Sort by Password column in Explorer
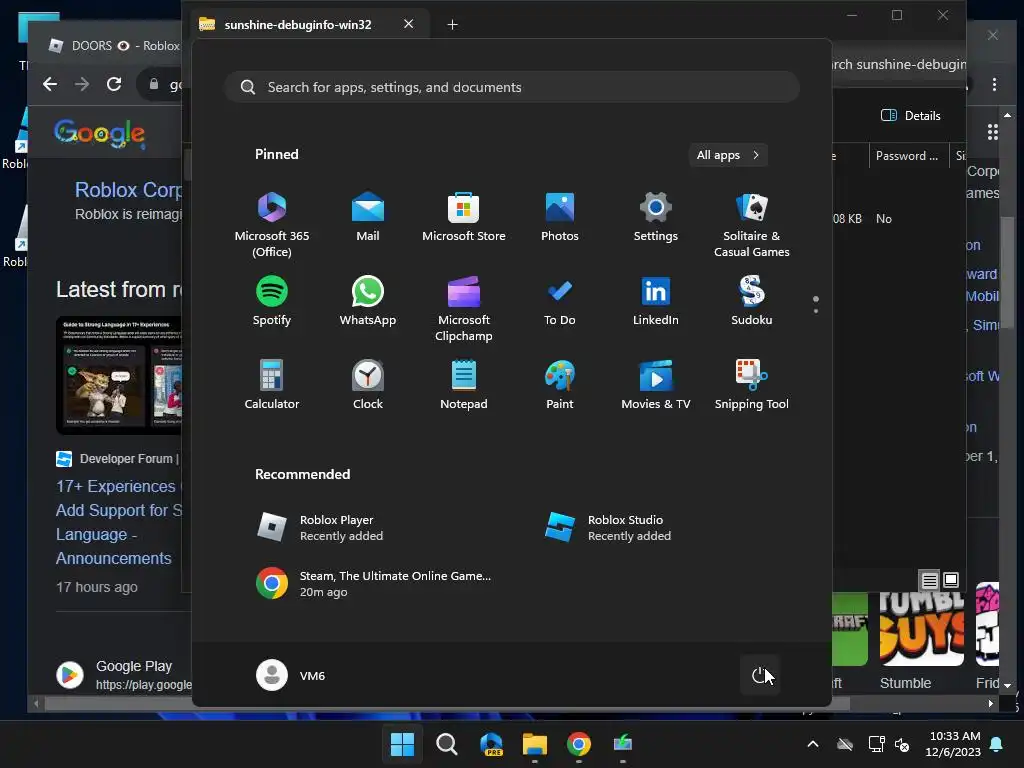The height and width of the screenshot is (768, 1024). (x=908, y=156)
